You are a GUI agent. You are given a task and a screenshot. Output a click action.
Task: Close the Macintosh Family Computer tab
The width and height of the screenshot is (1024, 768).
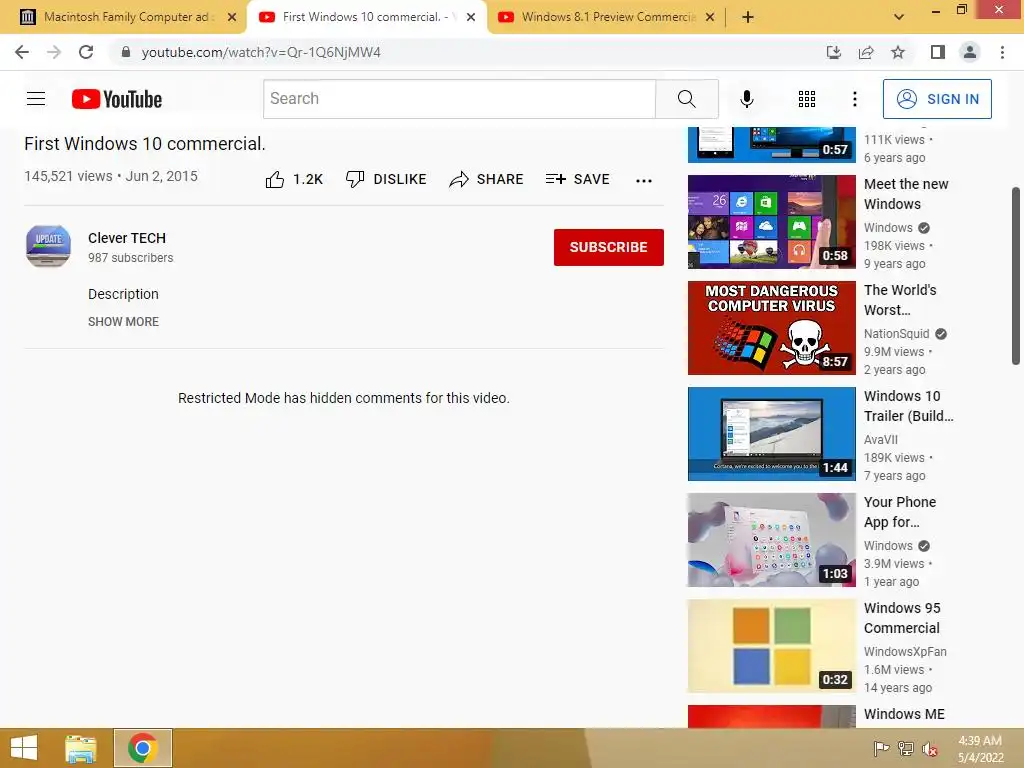tap(232, 18)
